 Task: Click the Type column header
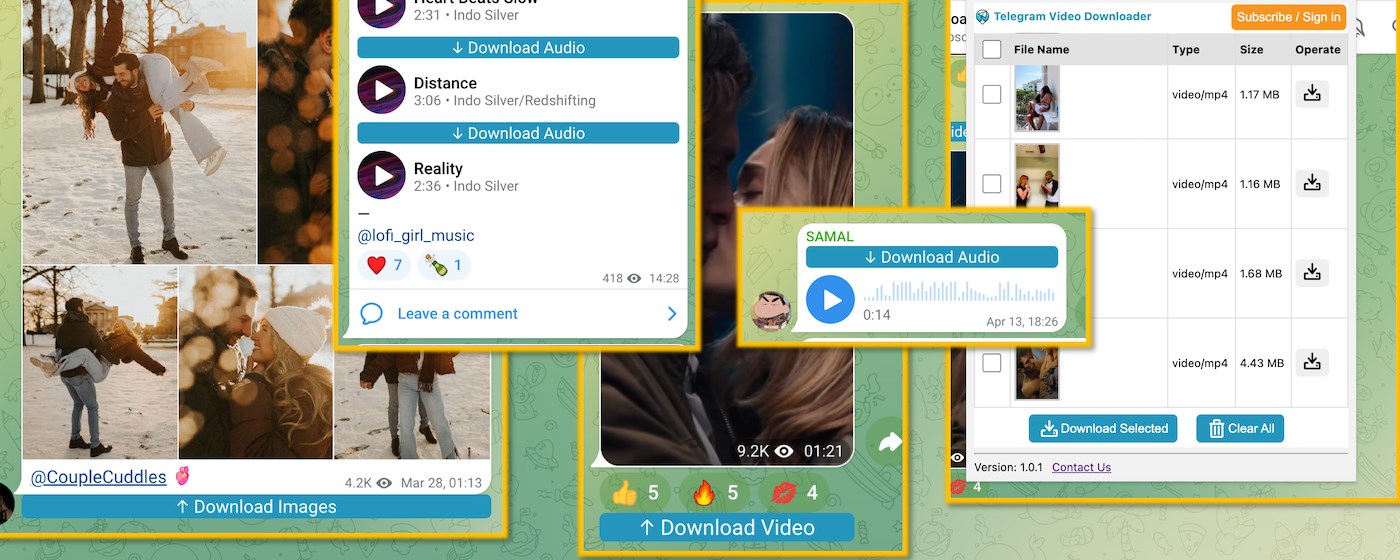click(x=1186, y=49)
